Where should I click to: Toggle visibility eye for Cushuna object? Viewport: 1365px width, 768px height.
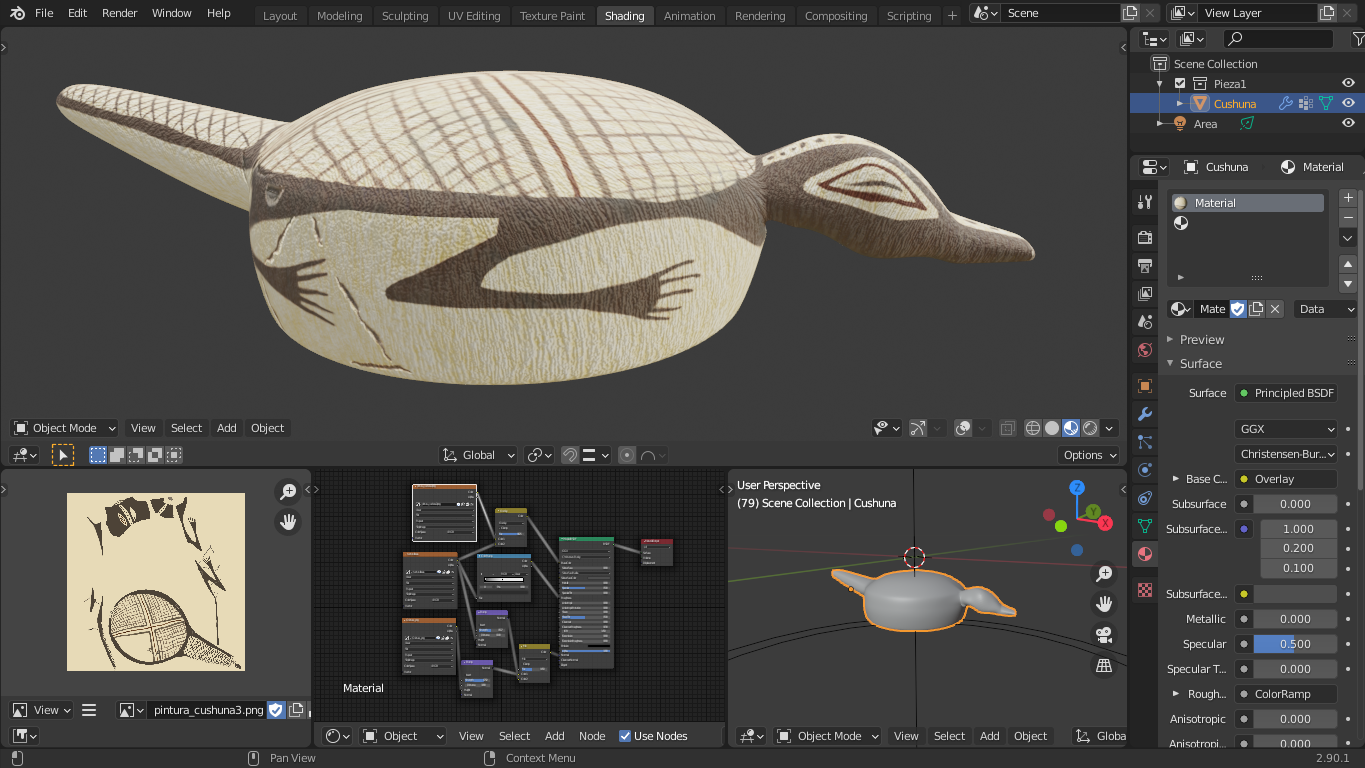pos(1348,103)
